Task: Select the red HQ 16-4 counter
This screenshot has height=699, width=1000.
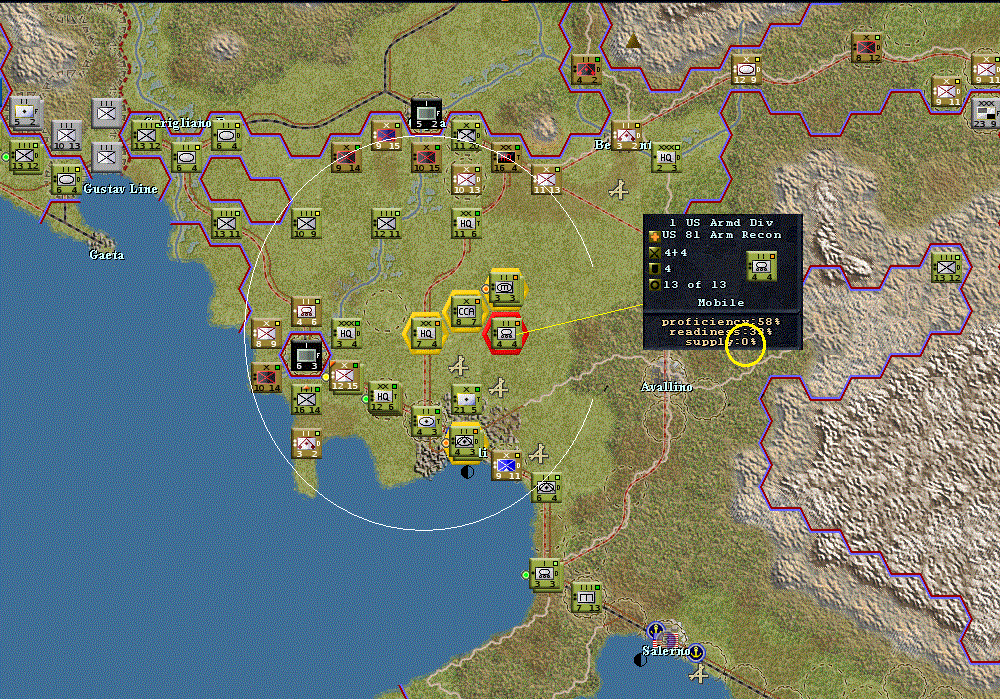Action: coord(506,158)
